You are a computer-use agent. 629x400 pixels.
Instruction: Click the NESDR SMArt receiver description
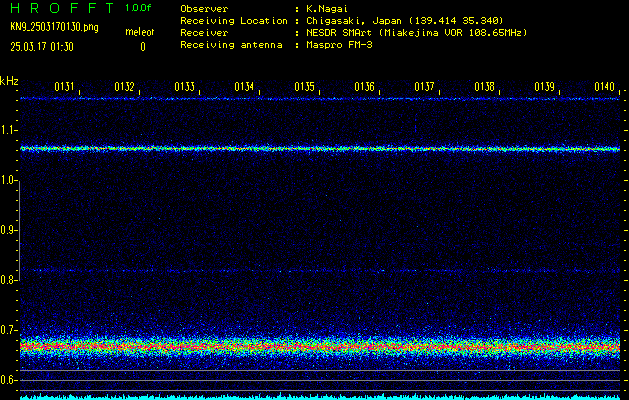[x=416, y=33]
